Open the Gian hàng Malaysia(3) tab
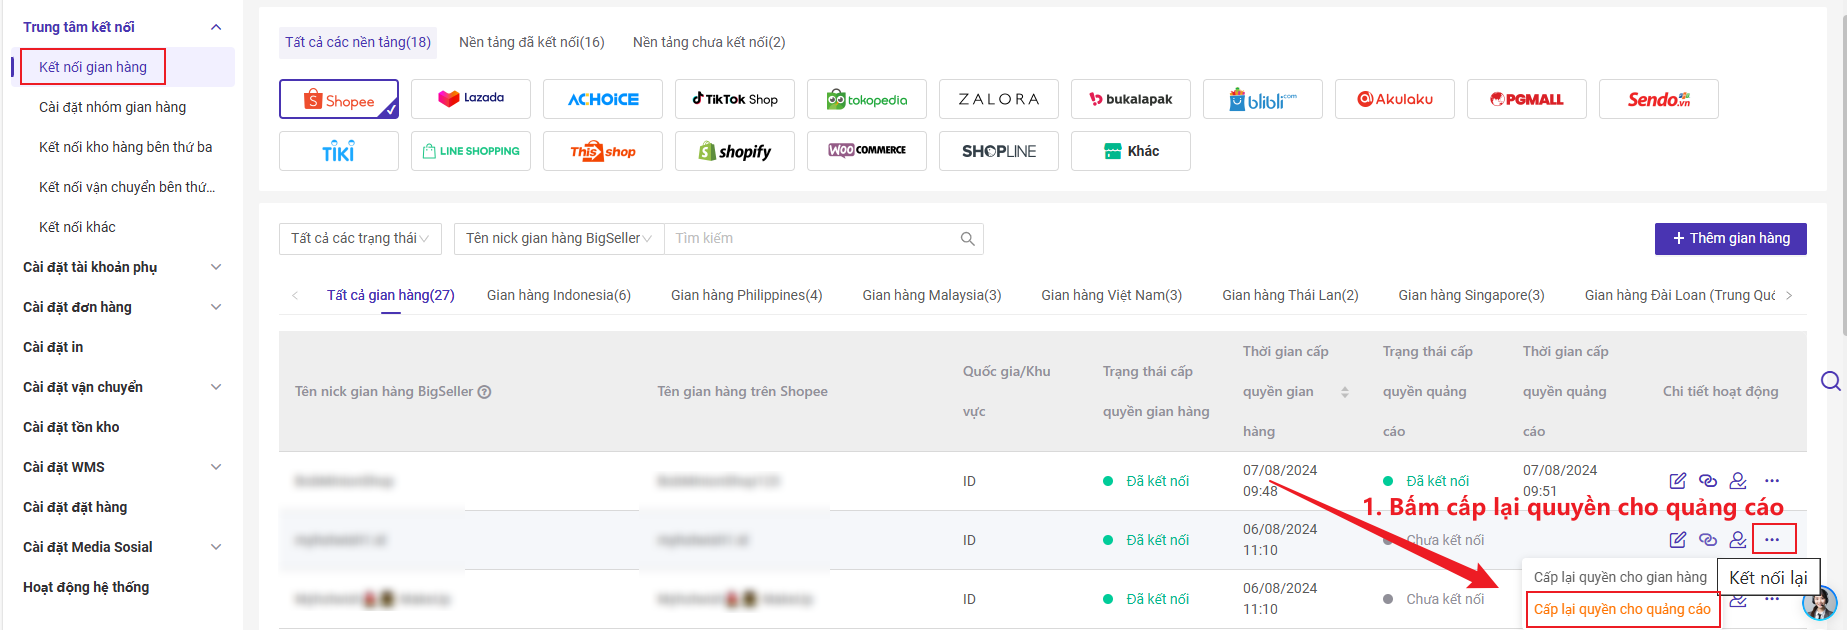Screen dimensions: 1847x630 pyautogui.click(x=932, y=295)
